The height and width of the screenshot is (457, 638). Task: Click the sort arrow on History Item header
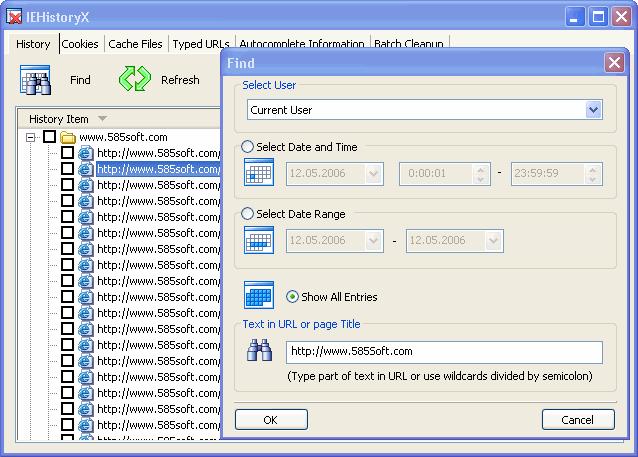(x=103, y=119)
